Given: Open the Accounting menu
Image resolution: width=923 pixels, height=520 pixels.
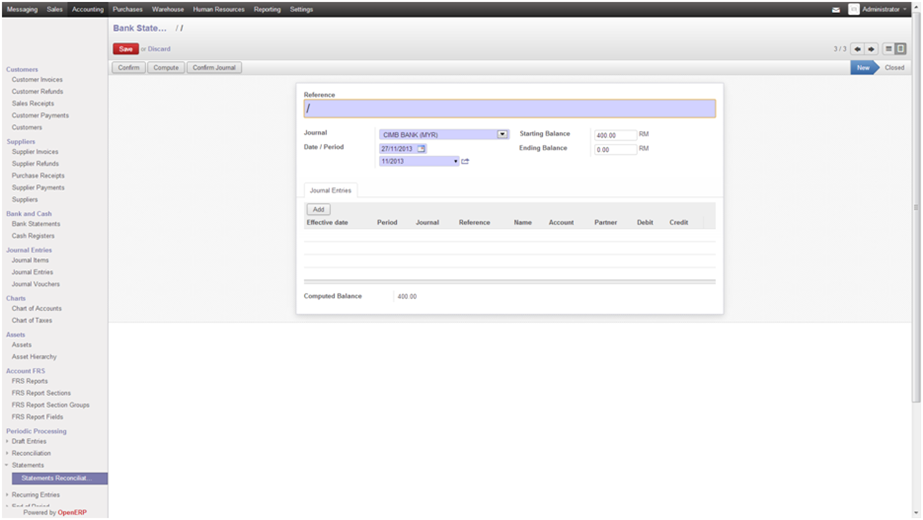Looking at the screenshot, I should pyautogui.click(x=88, y=9).
